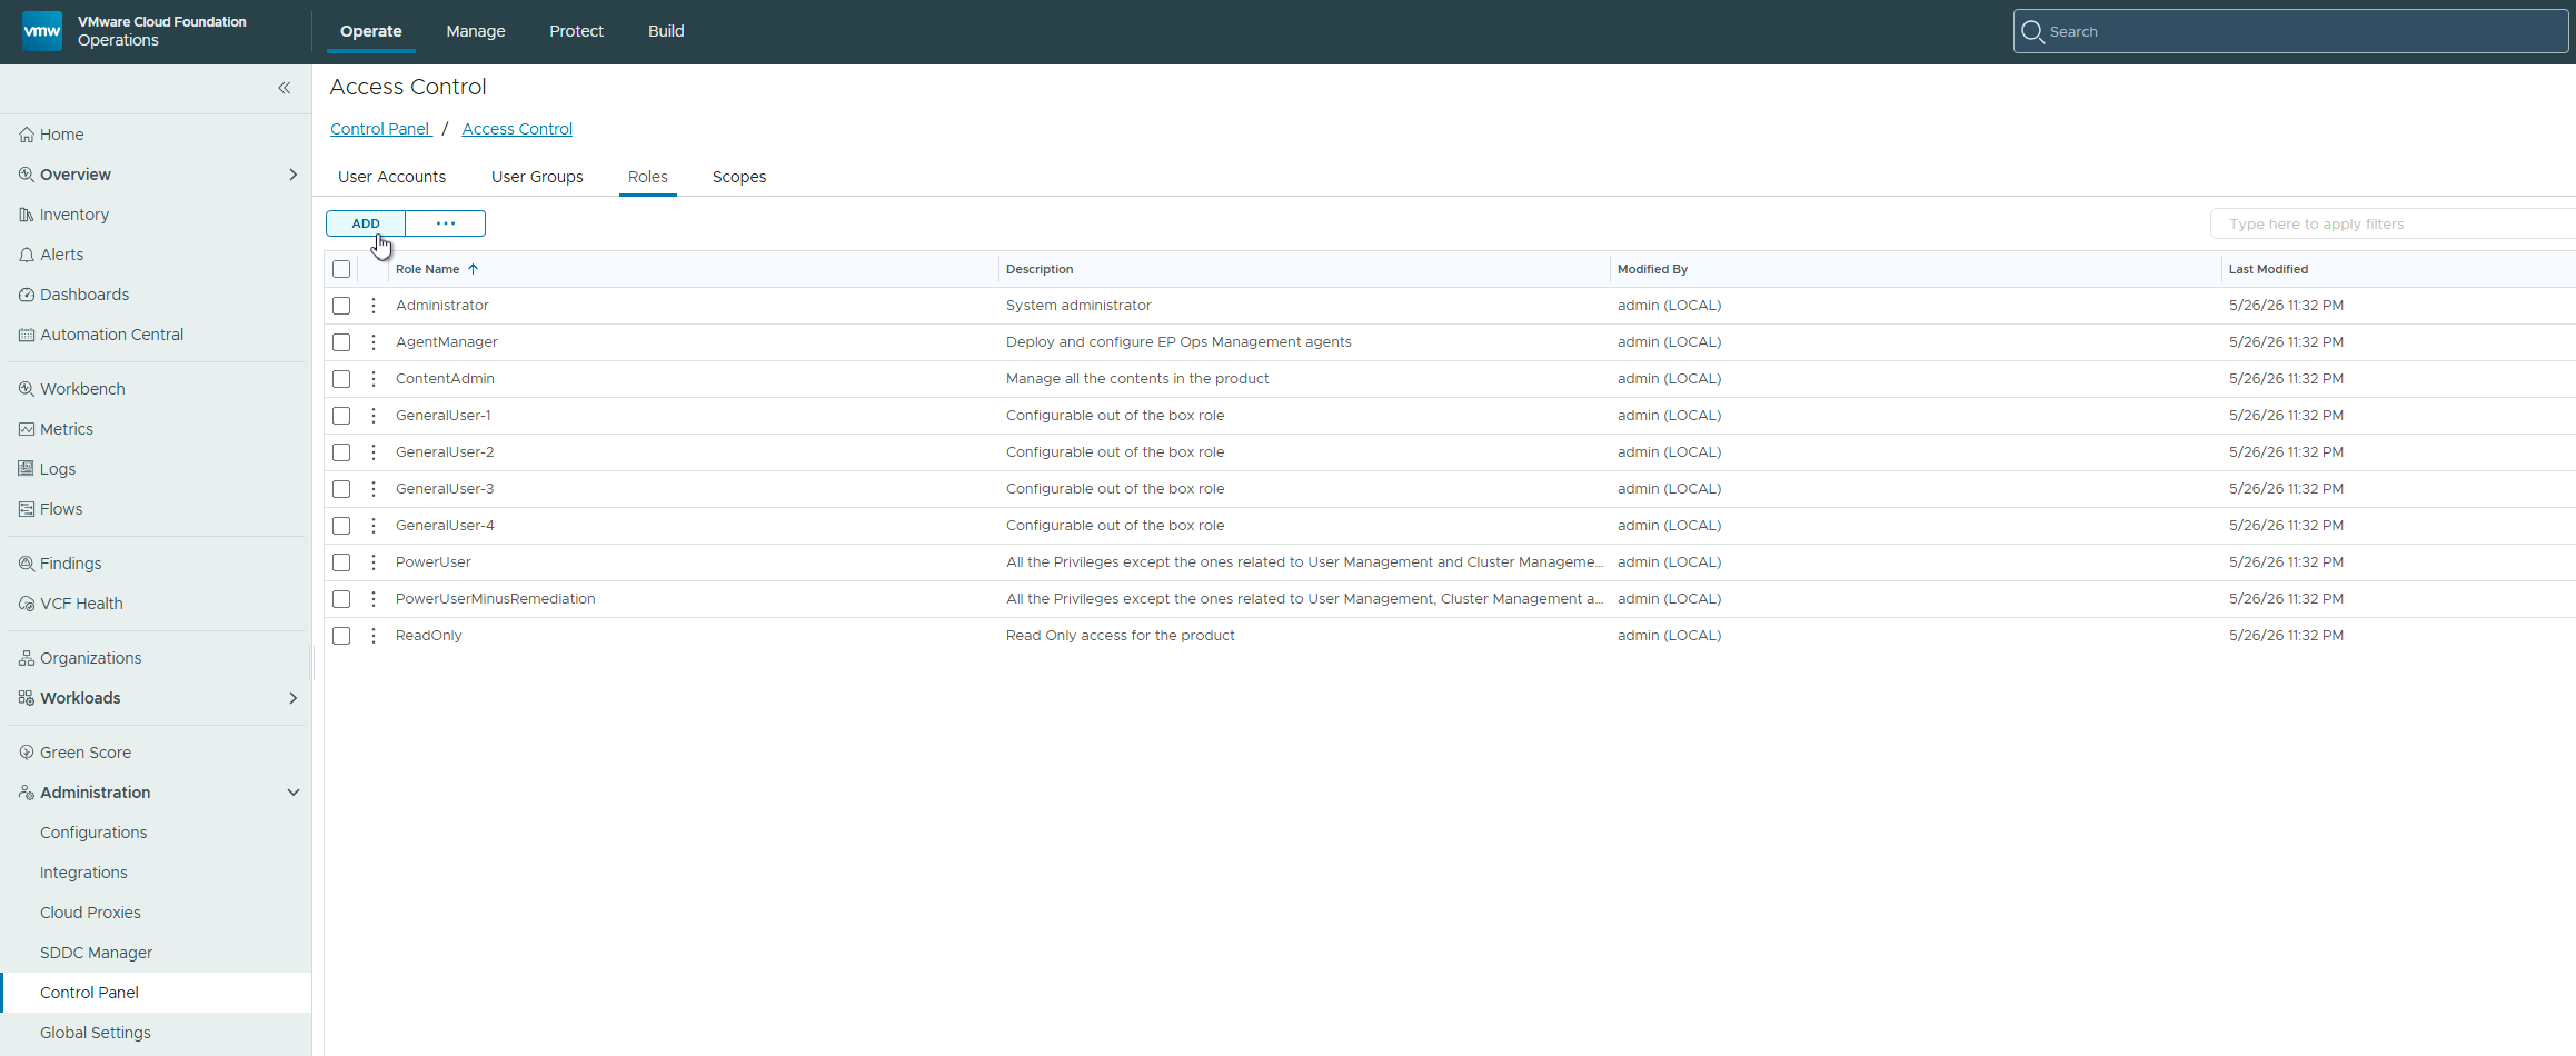This screenshot has height=1056, width=2576.
Task: Open actions menu for AgentManager role row
Action: click(373, 342)
